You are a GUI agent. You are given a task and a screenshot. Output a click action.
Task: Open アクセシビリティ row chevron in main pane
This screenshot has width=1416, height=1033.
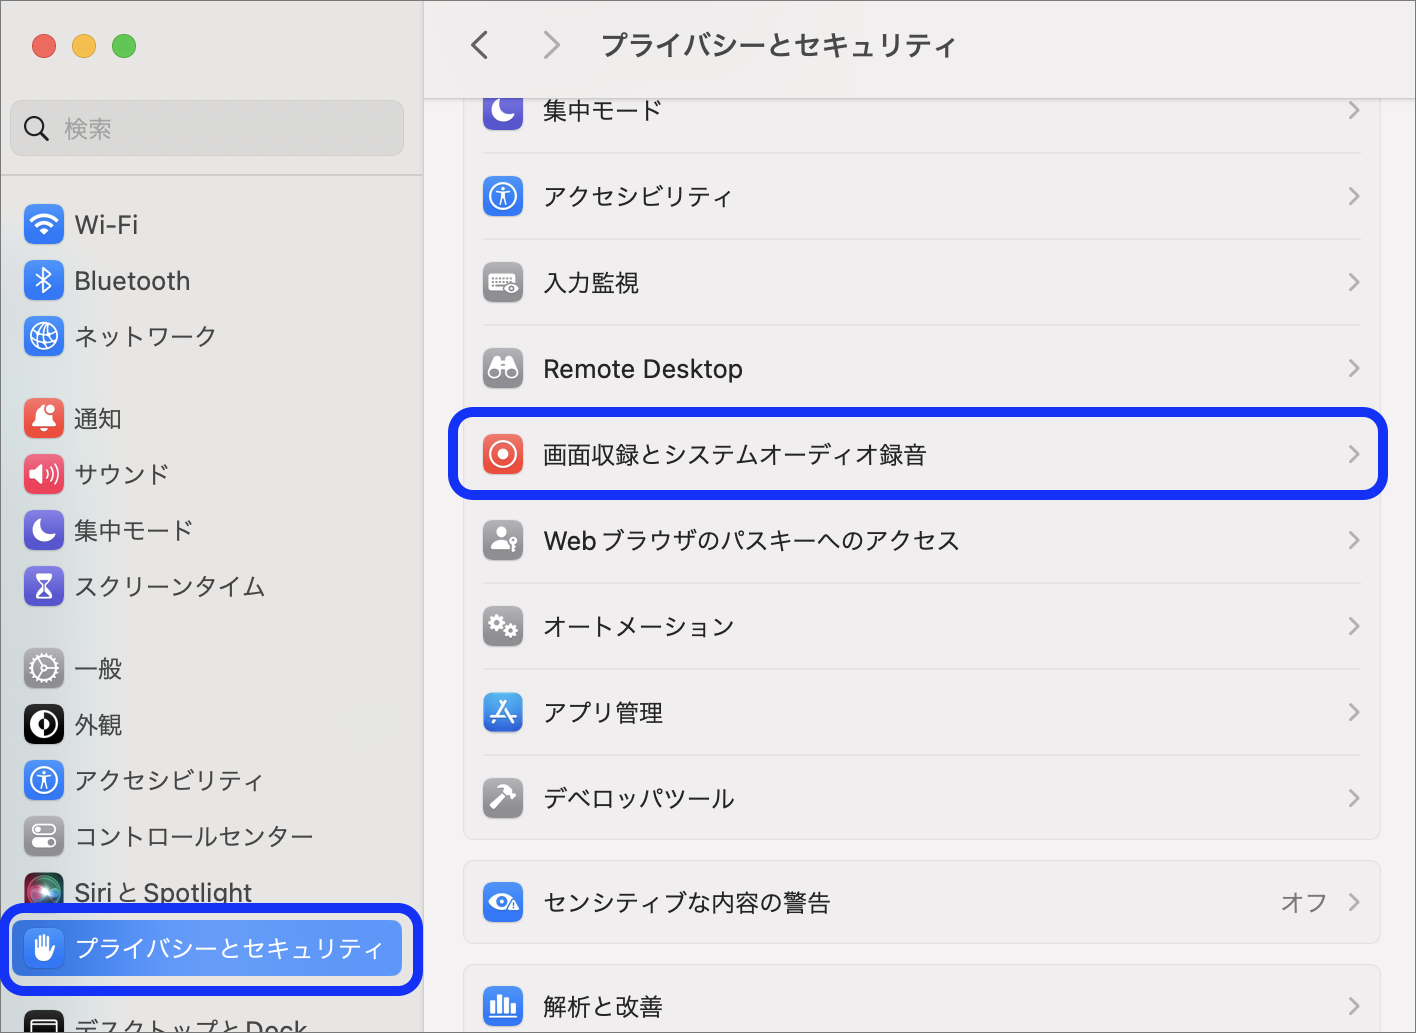click(1354, 196)
